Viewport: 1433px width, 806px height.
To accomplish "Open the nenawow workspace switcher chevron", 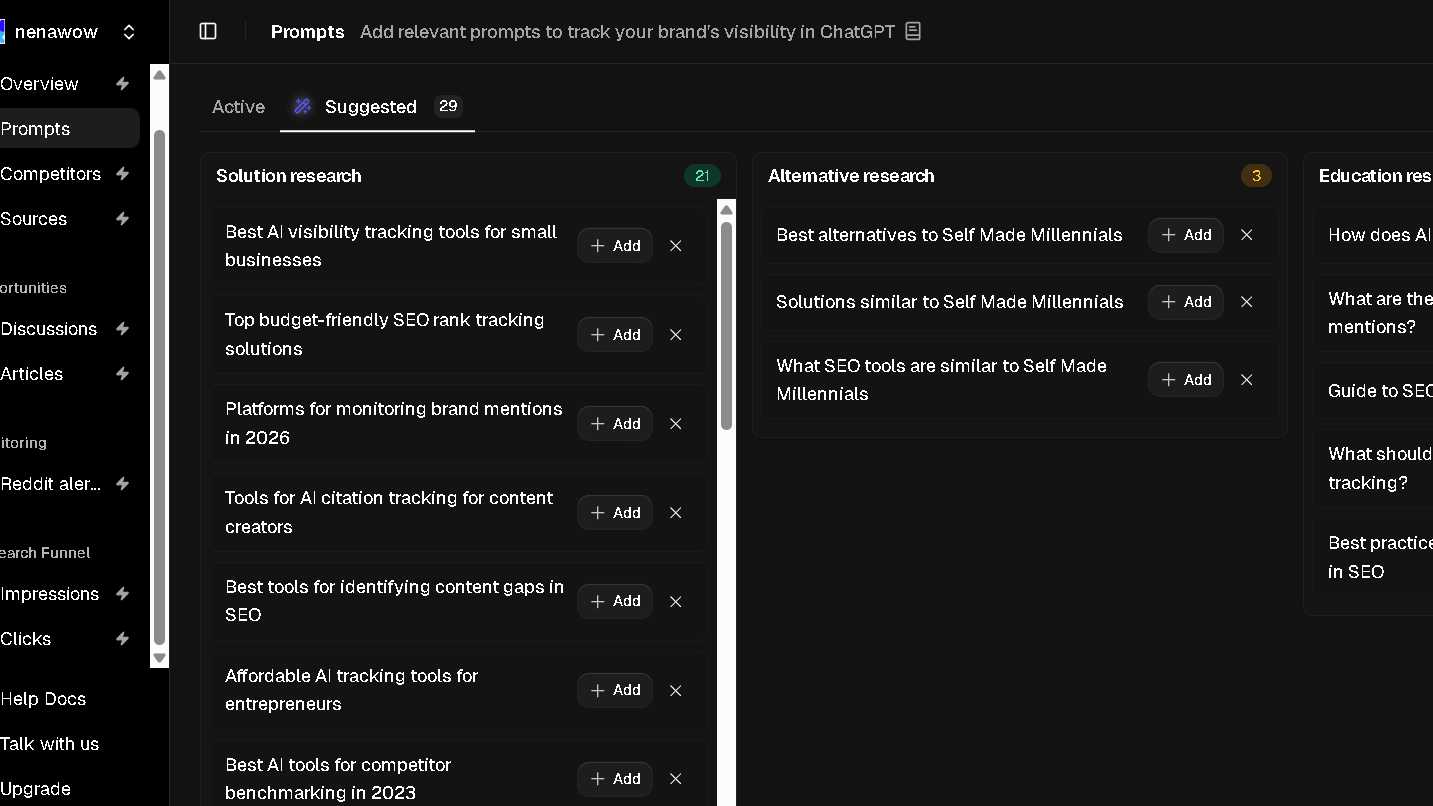I will point(129,31).
